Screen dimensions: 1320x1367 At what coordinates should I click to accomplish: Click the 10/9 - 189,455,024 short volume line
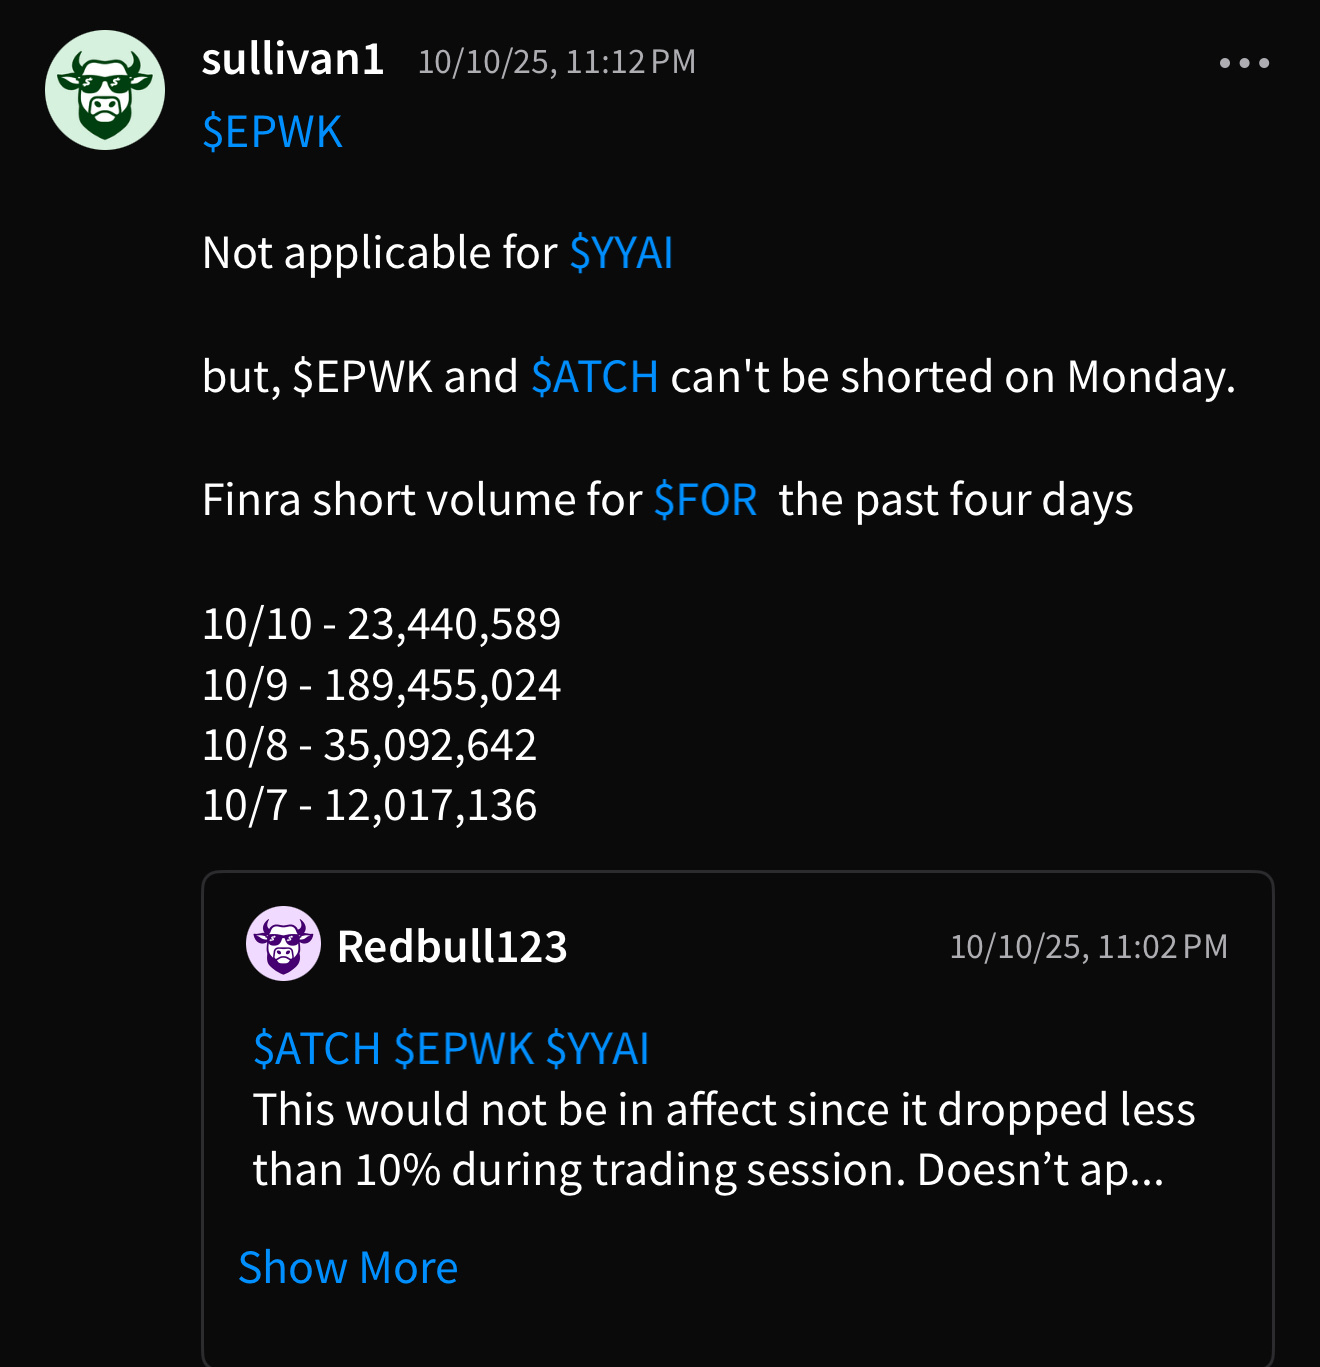pos(381,685)
